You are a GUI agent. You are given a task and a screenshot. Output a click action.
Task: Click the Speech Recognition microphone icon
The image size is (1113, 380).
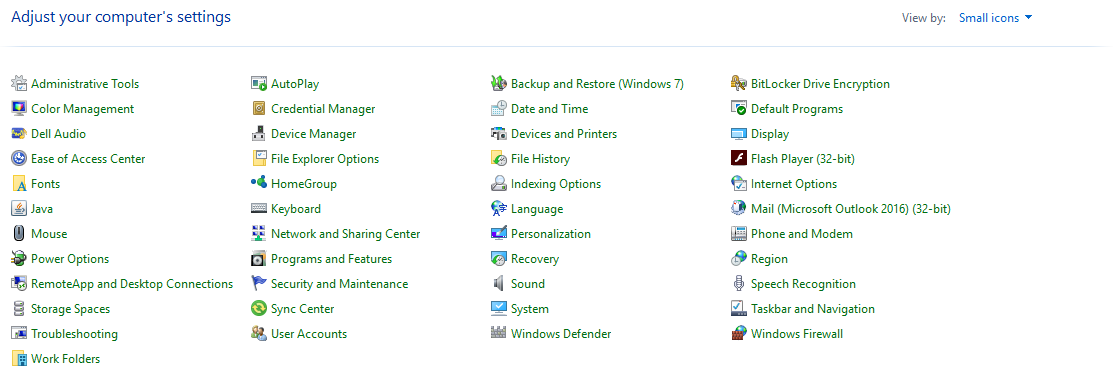coord(739,283)
